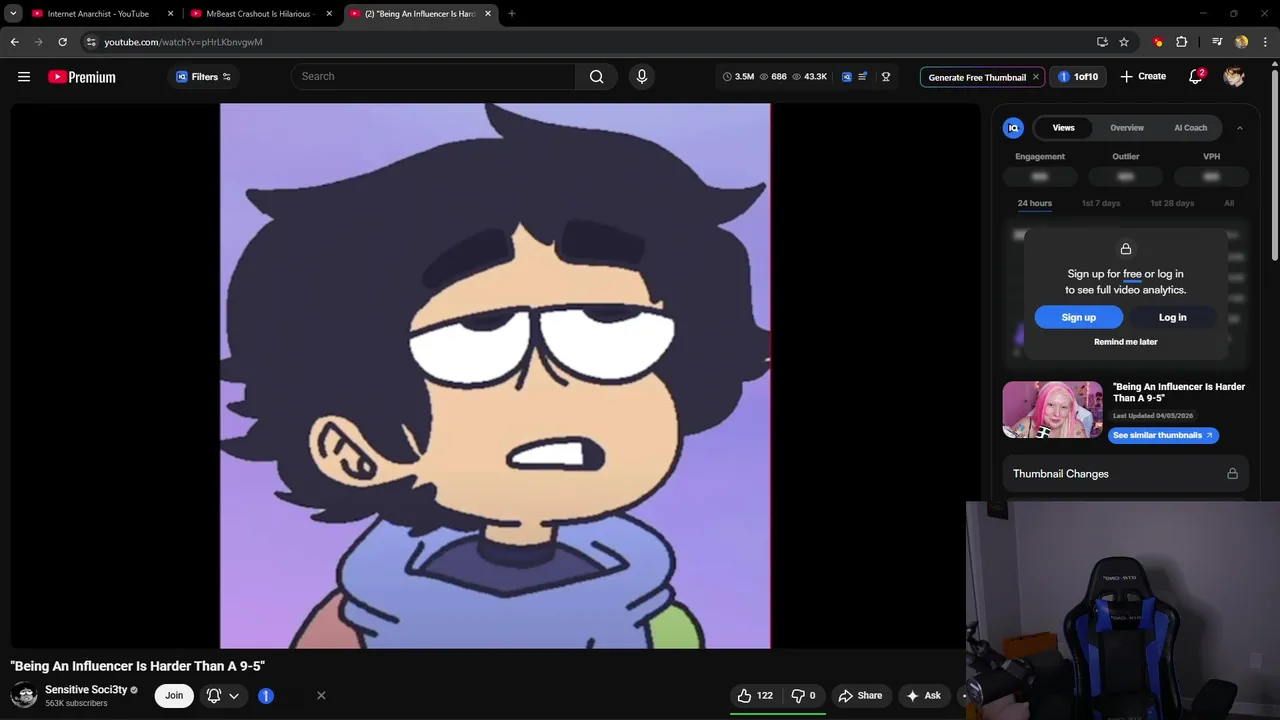1280x720 pixels.
Task: Close the MrBeast Crashout tab
Action: [x=329, y=14]
